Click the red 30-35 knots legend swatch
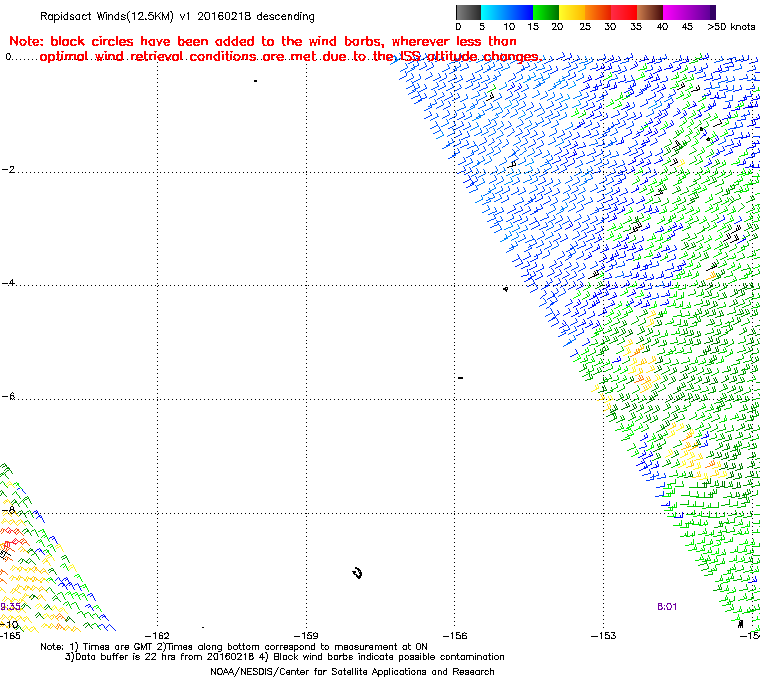The width and height of the screenshot is (760, 688). tap(624, 12)
